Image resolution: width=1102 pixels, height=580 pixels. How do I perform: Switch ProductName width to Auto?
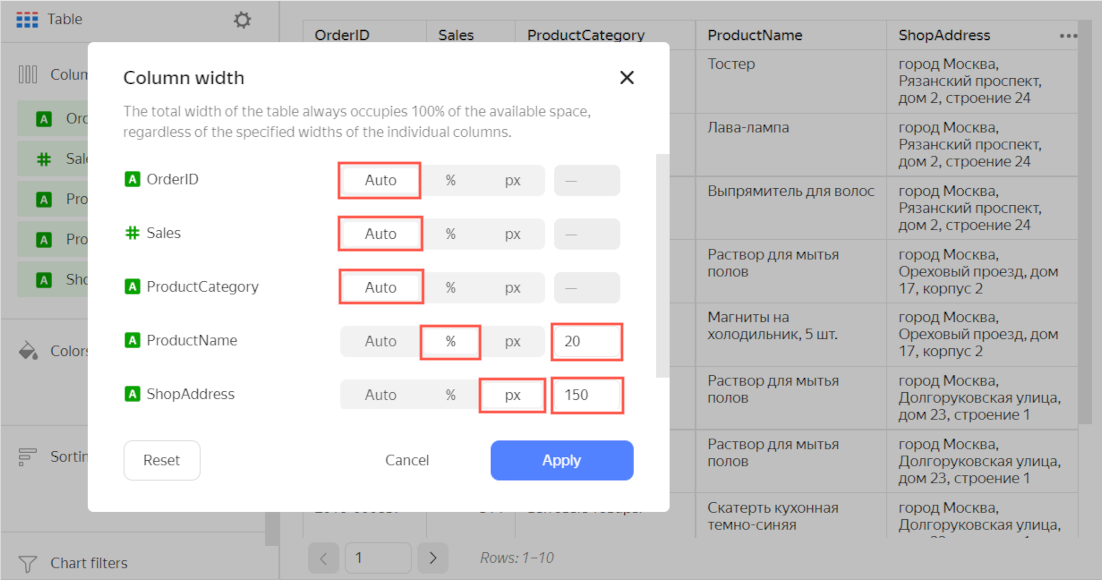[380, 341]
